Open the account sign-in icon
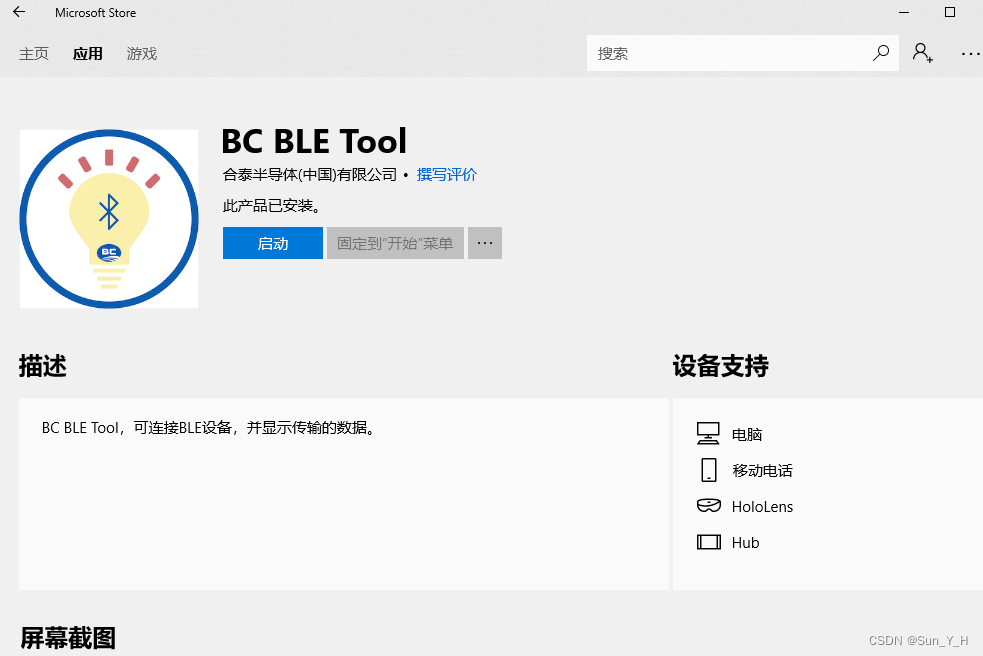The width and height of the screenshot is (983, 656). (x=922, y=53)
